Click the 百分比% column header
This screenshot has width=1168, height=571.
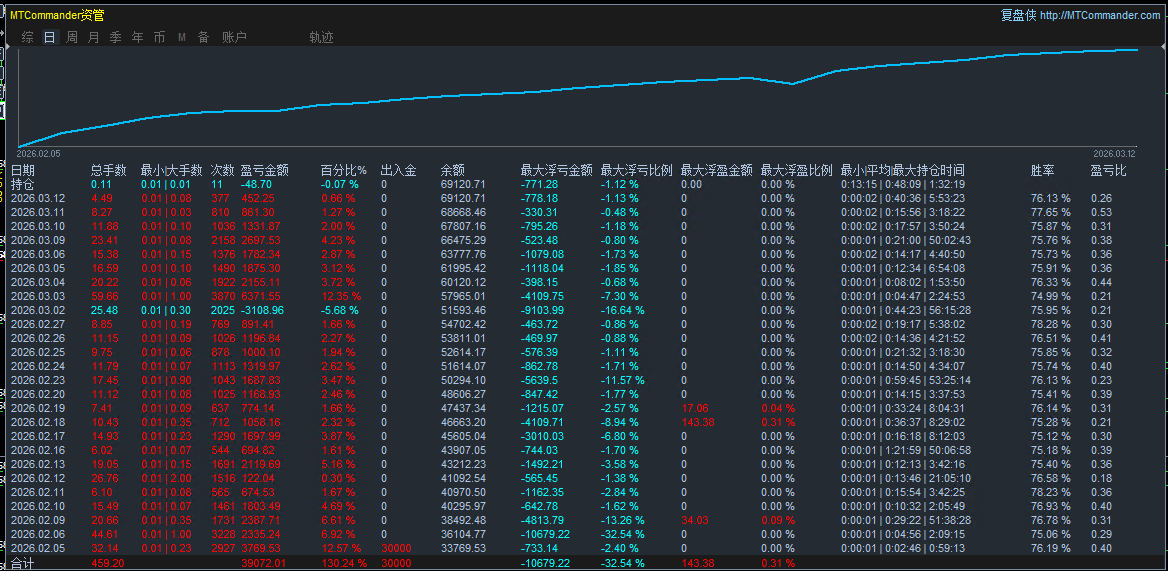coord(343,170)
